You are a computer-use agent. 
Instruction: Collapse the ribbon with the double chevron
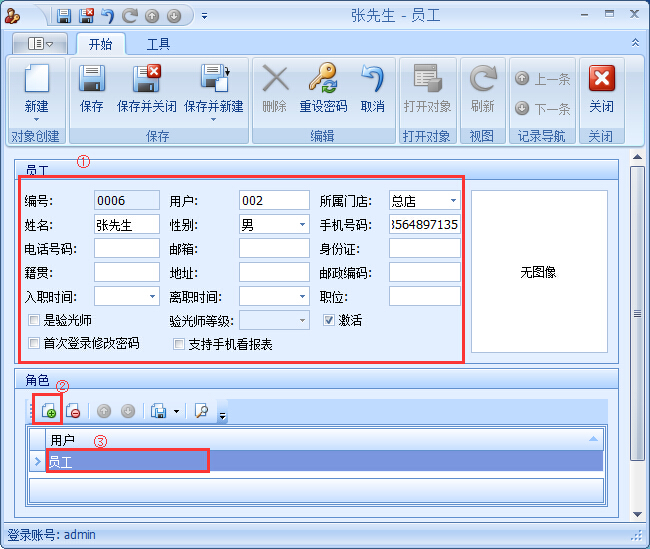635,43
